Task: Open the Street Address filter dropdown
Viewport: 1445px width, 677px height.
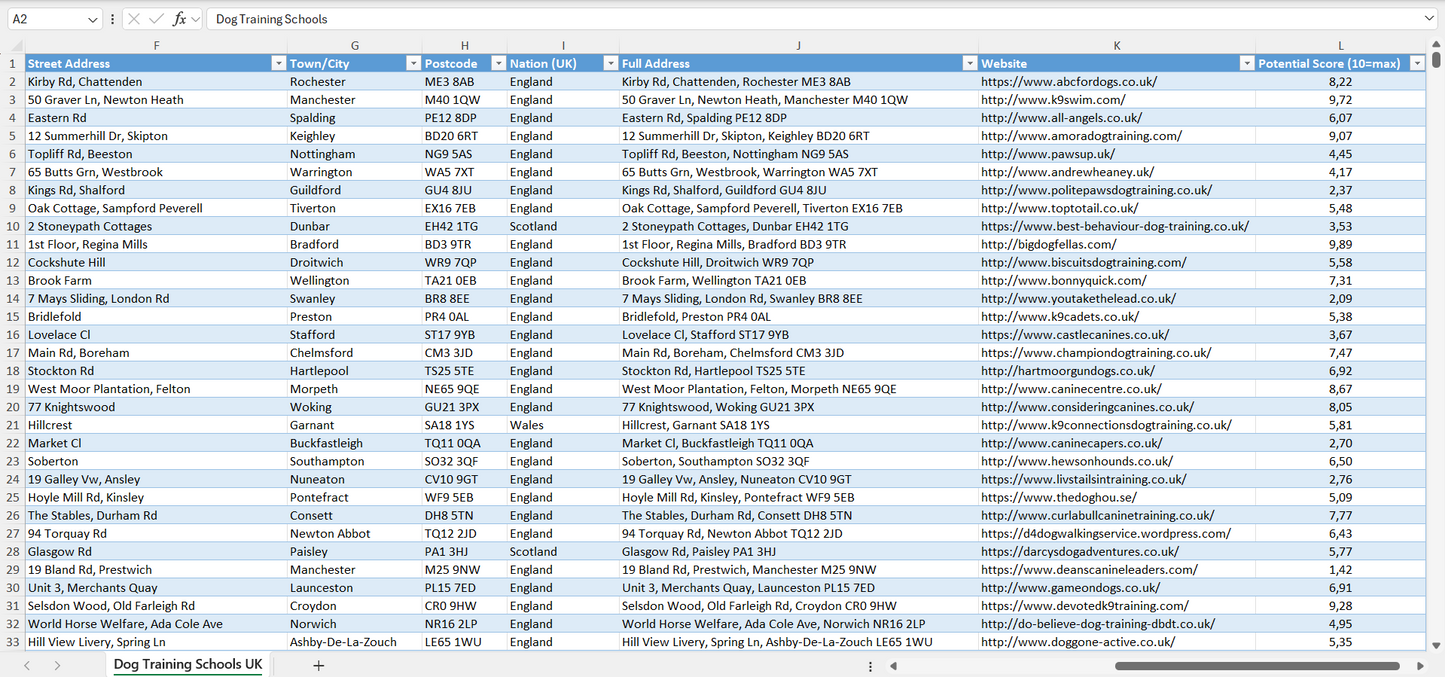Action: [x=278, y=63]
